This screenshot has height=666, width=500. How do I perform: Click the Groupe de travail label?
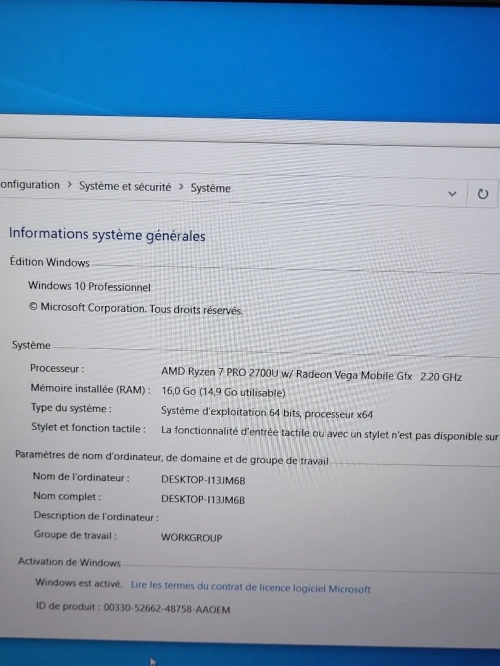(x=76, y=535)
